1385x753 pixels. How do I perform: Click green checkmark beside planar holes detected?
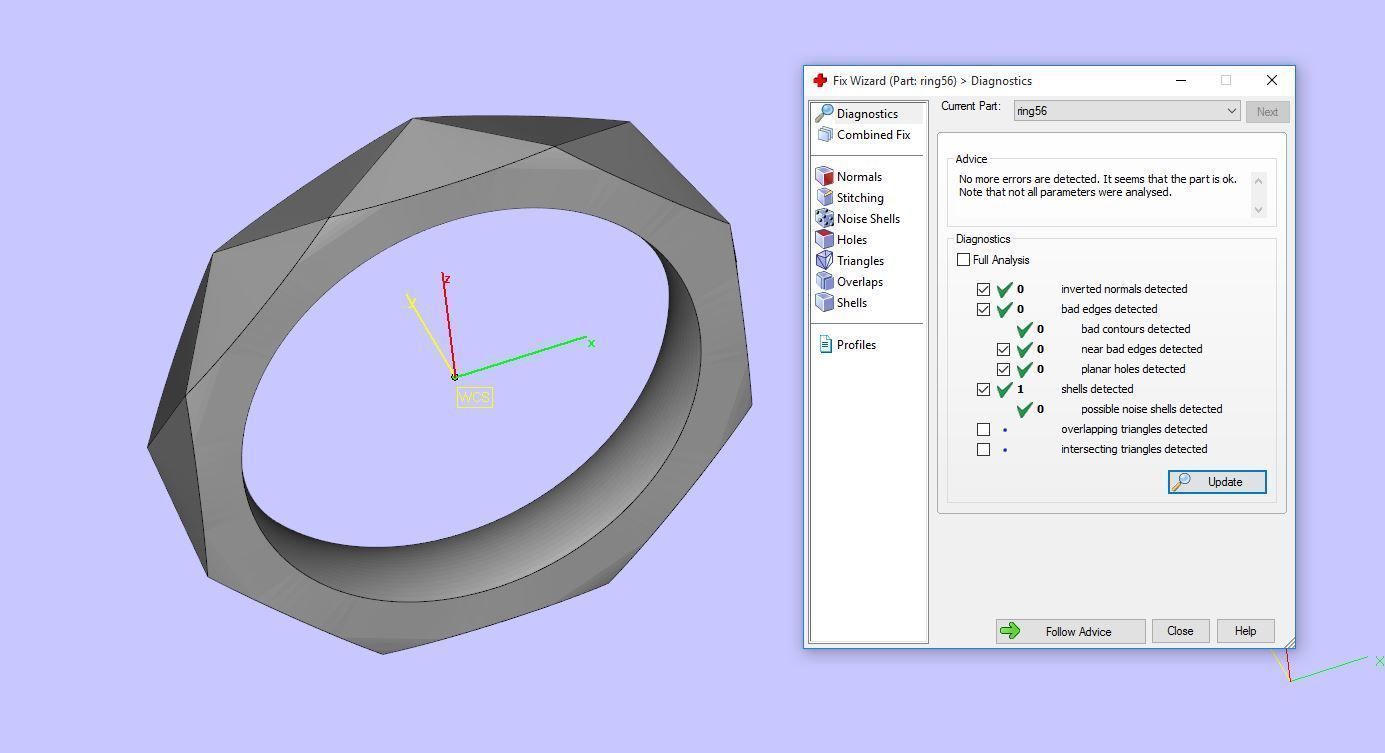click(x=1025, y=369)
